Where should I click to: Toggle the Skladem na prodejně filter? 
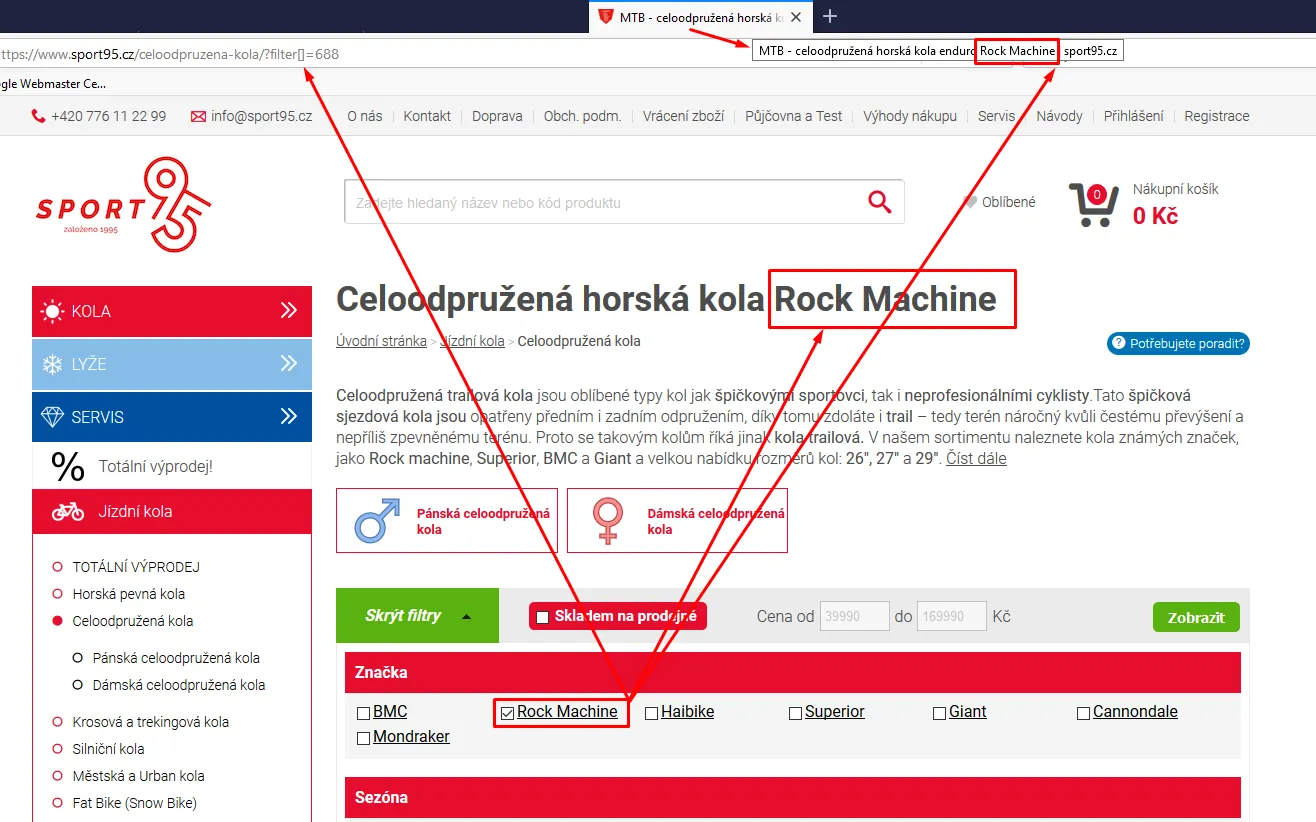pyautogui.click(x=542, y=616)
